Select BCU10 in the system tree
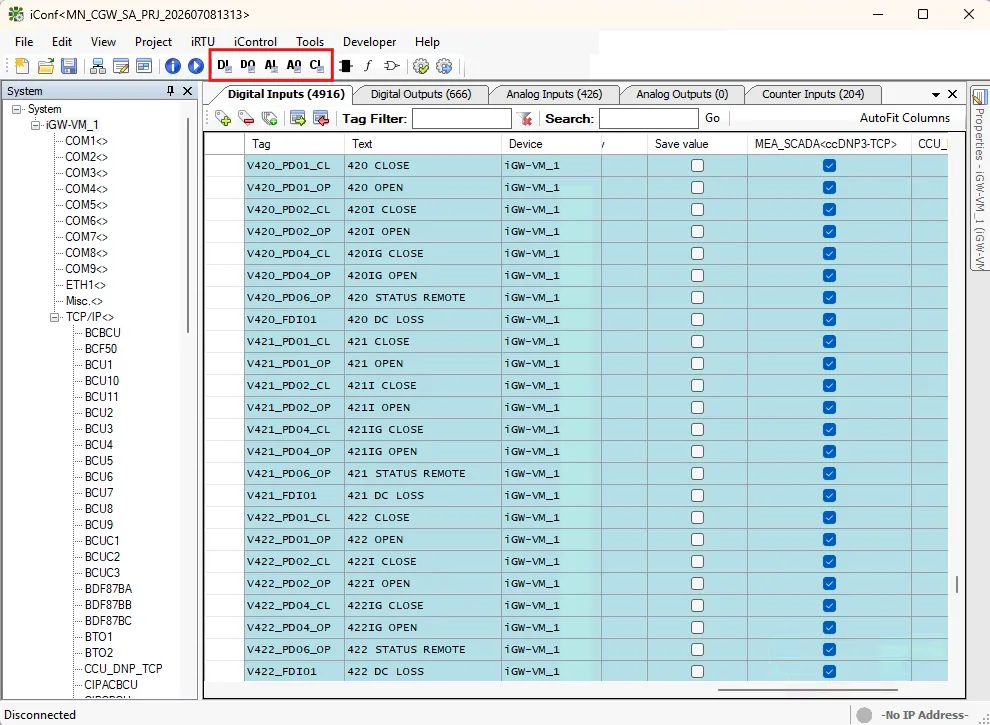The height and width of the screenshot is (725, 990). [x=102, y=381]
